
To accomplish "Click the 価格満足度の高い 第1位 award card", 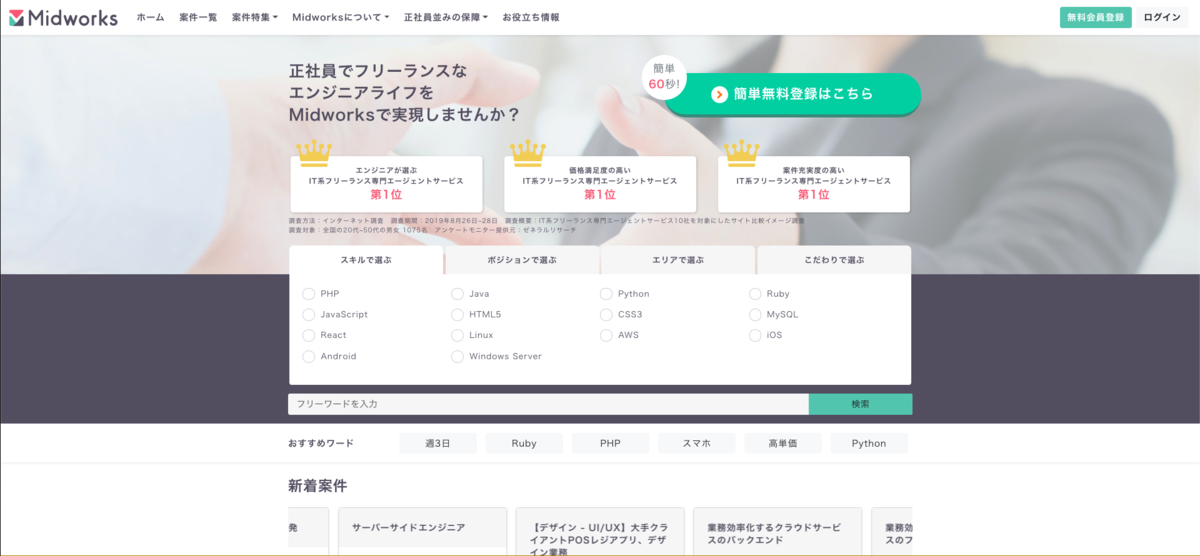I will (600, 184).
